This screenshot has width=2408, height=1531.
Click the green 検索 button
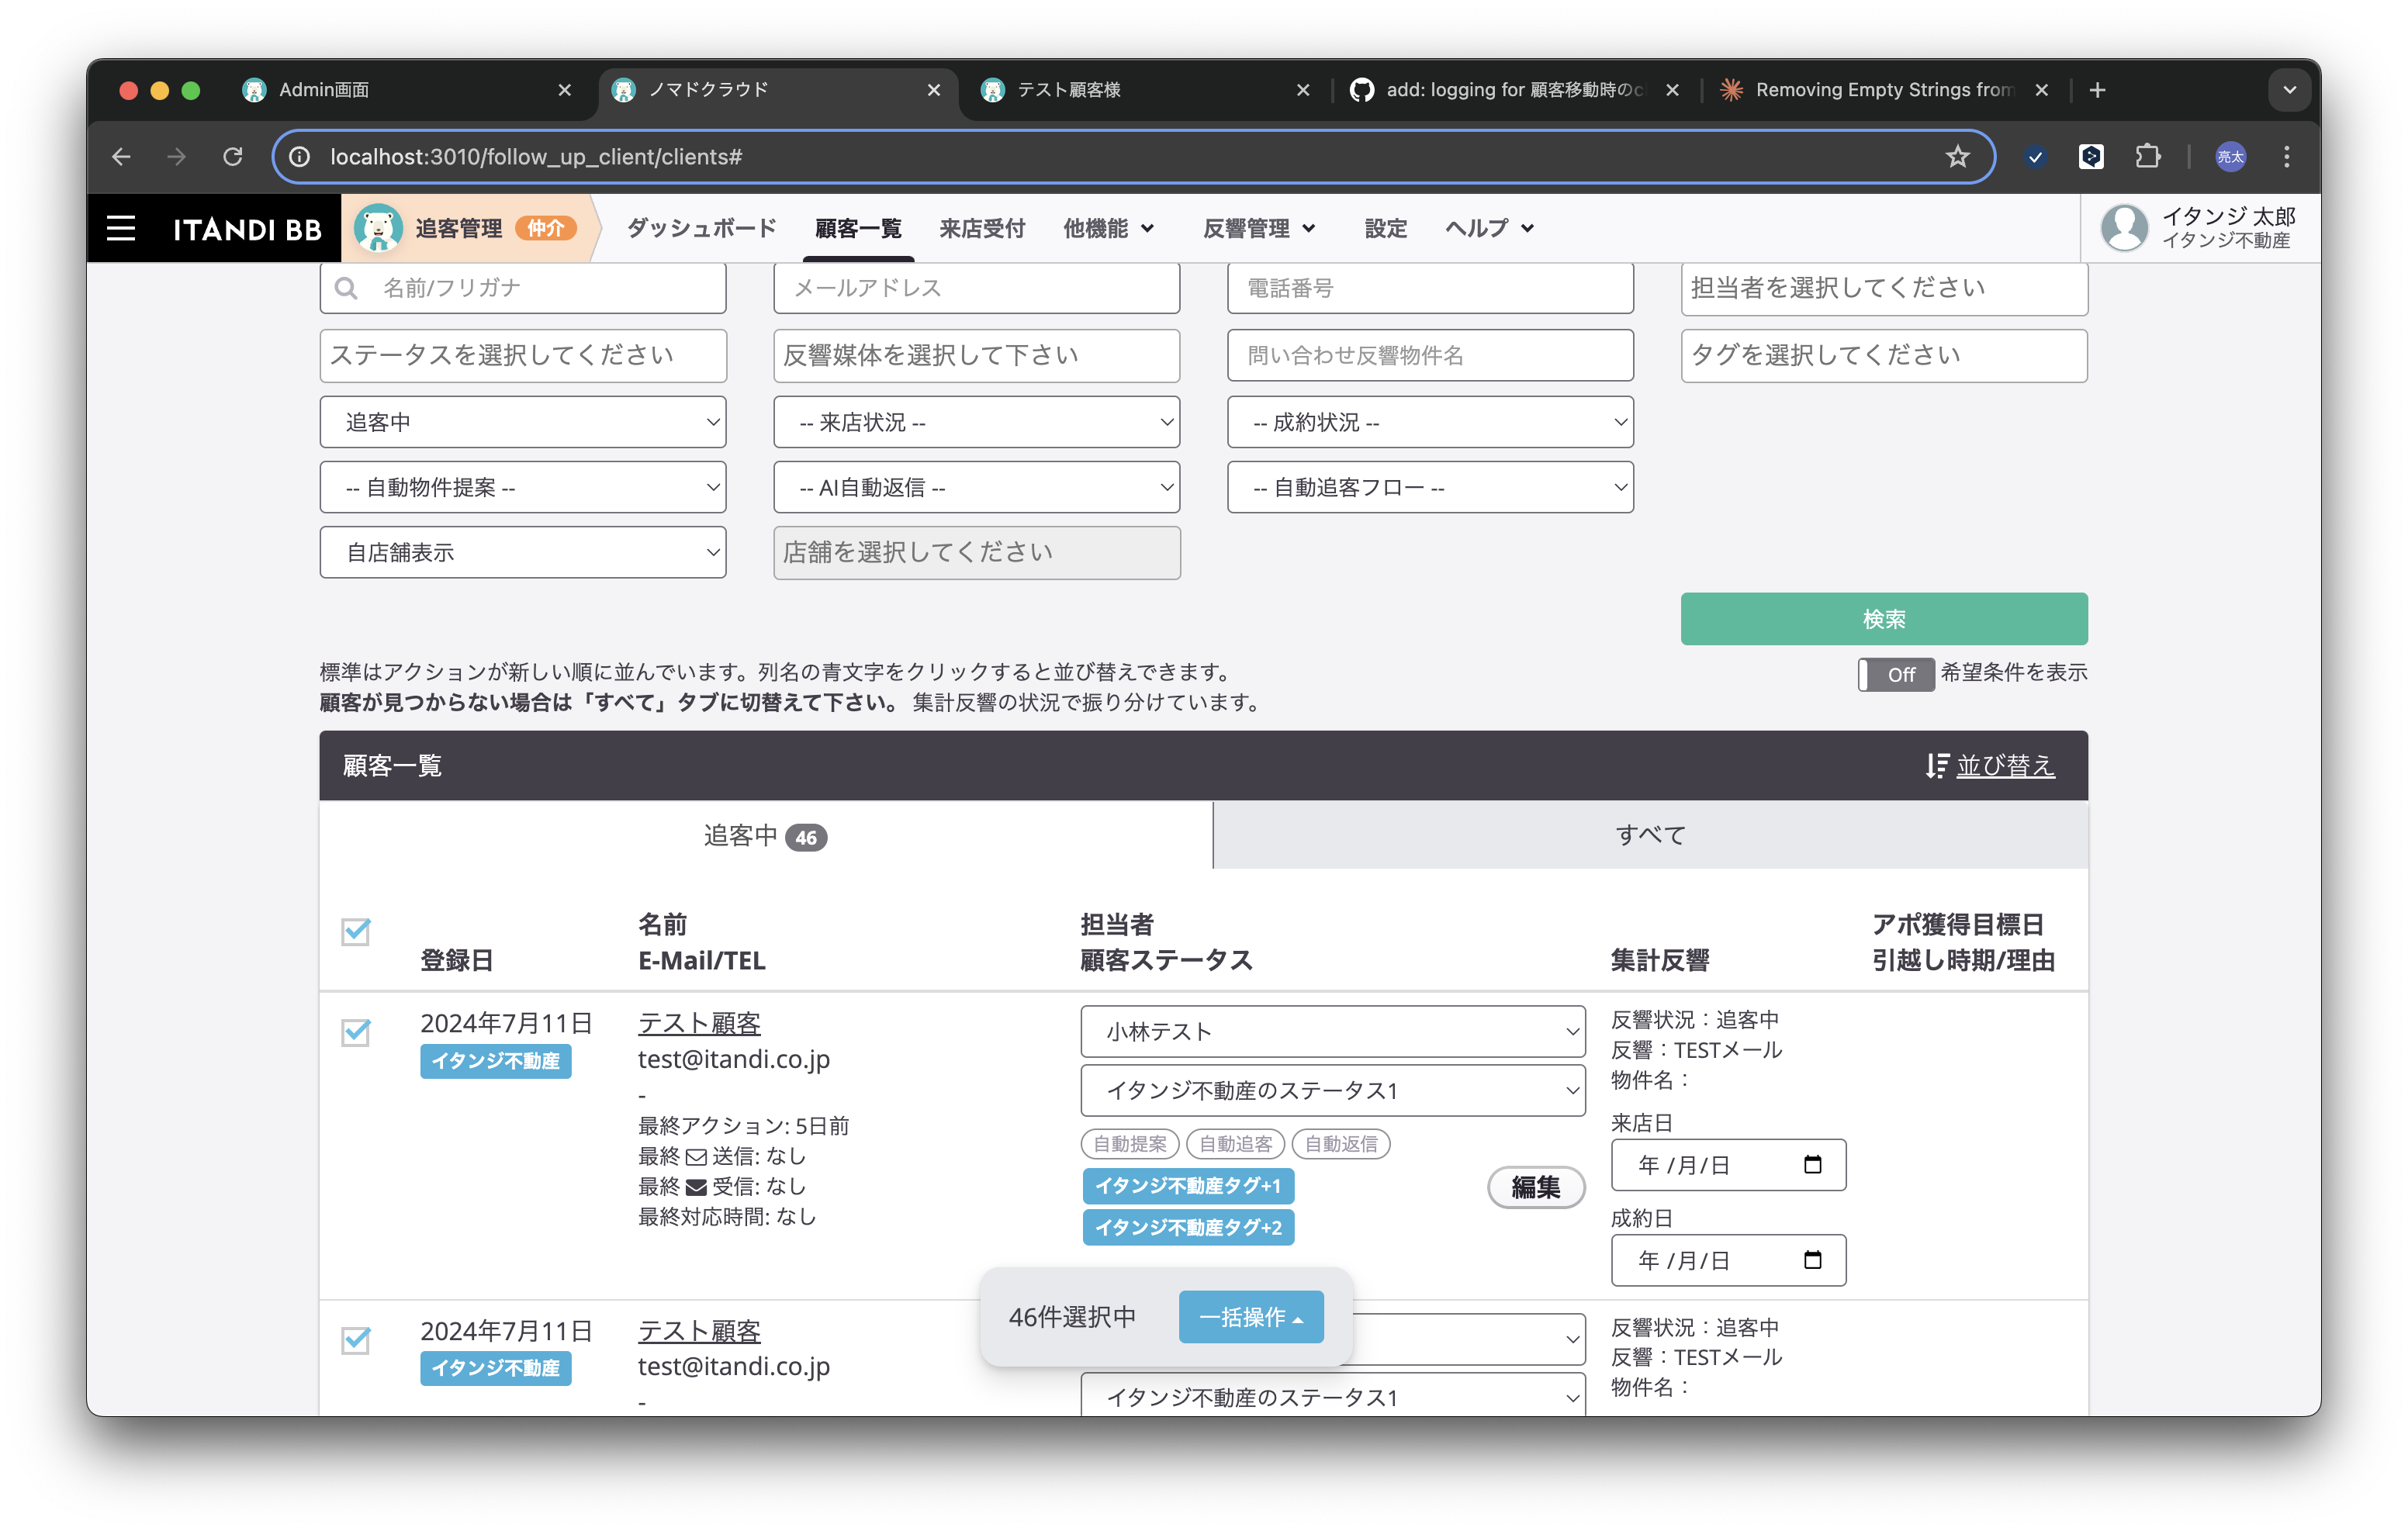coord(1884,619)
